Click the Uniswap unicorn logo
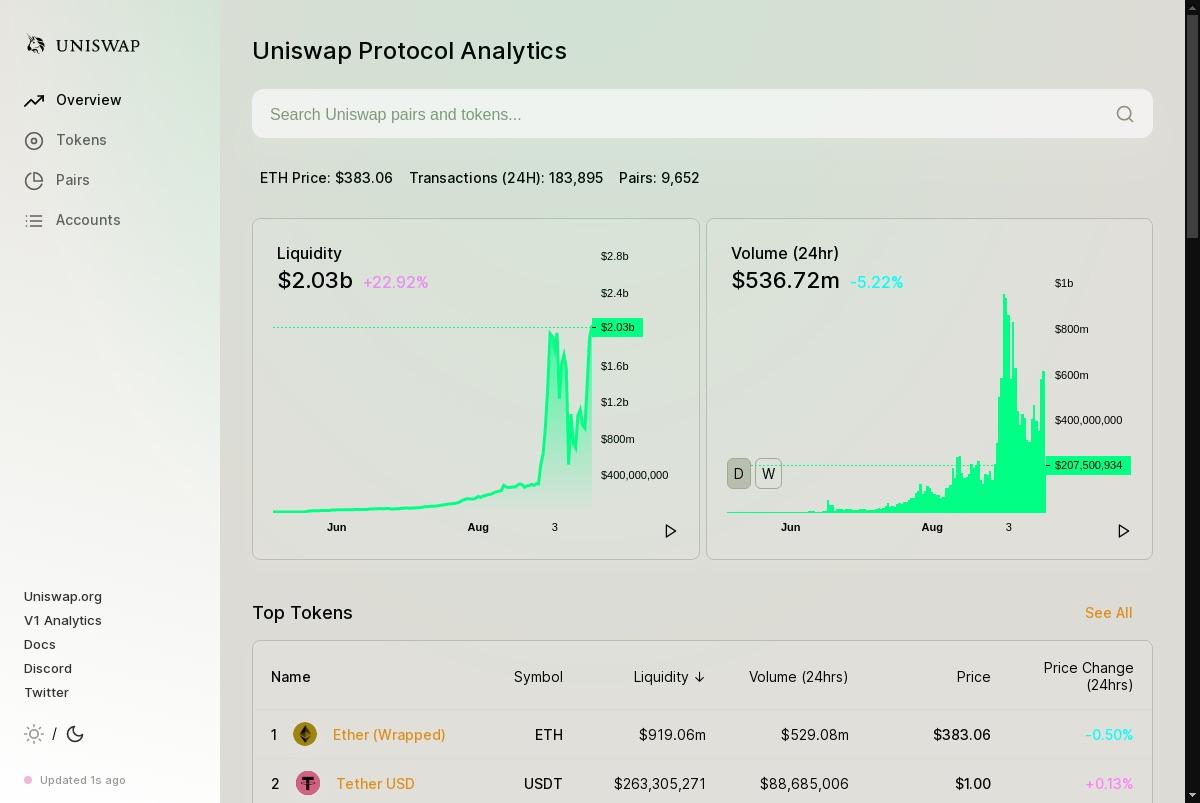Image resolution: width=1200 pixels, height=803 pixels. (36, 44)
